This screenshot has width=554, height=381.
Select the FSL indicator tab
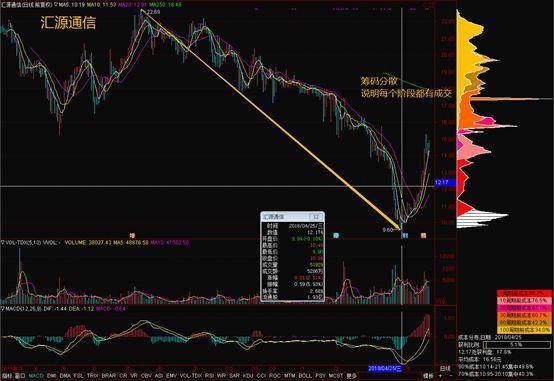(78, 376)
